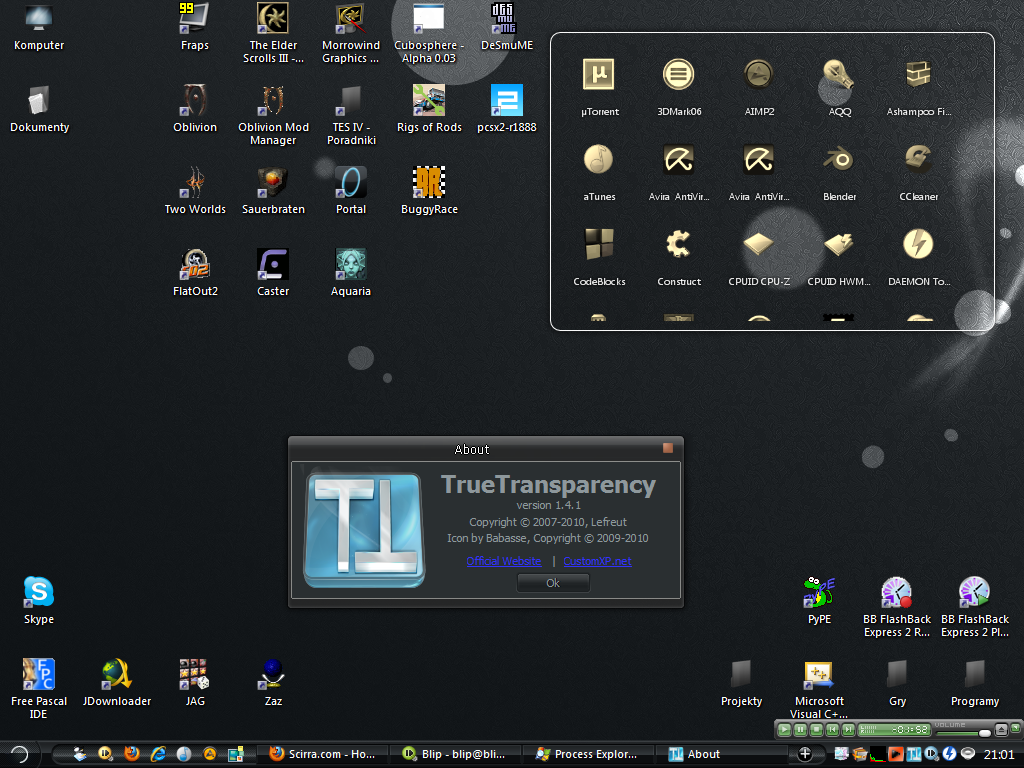Click the volume slider in media widget

[962, 732]
